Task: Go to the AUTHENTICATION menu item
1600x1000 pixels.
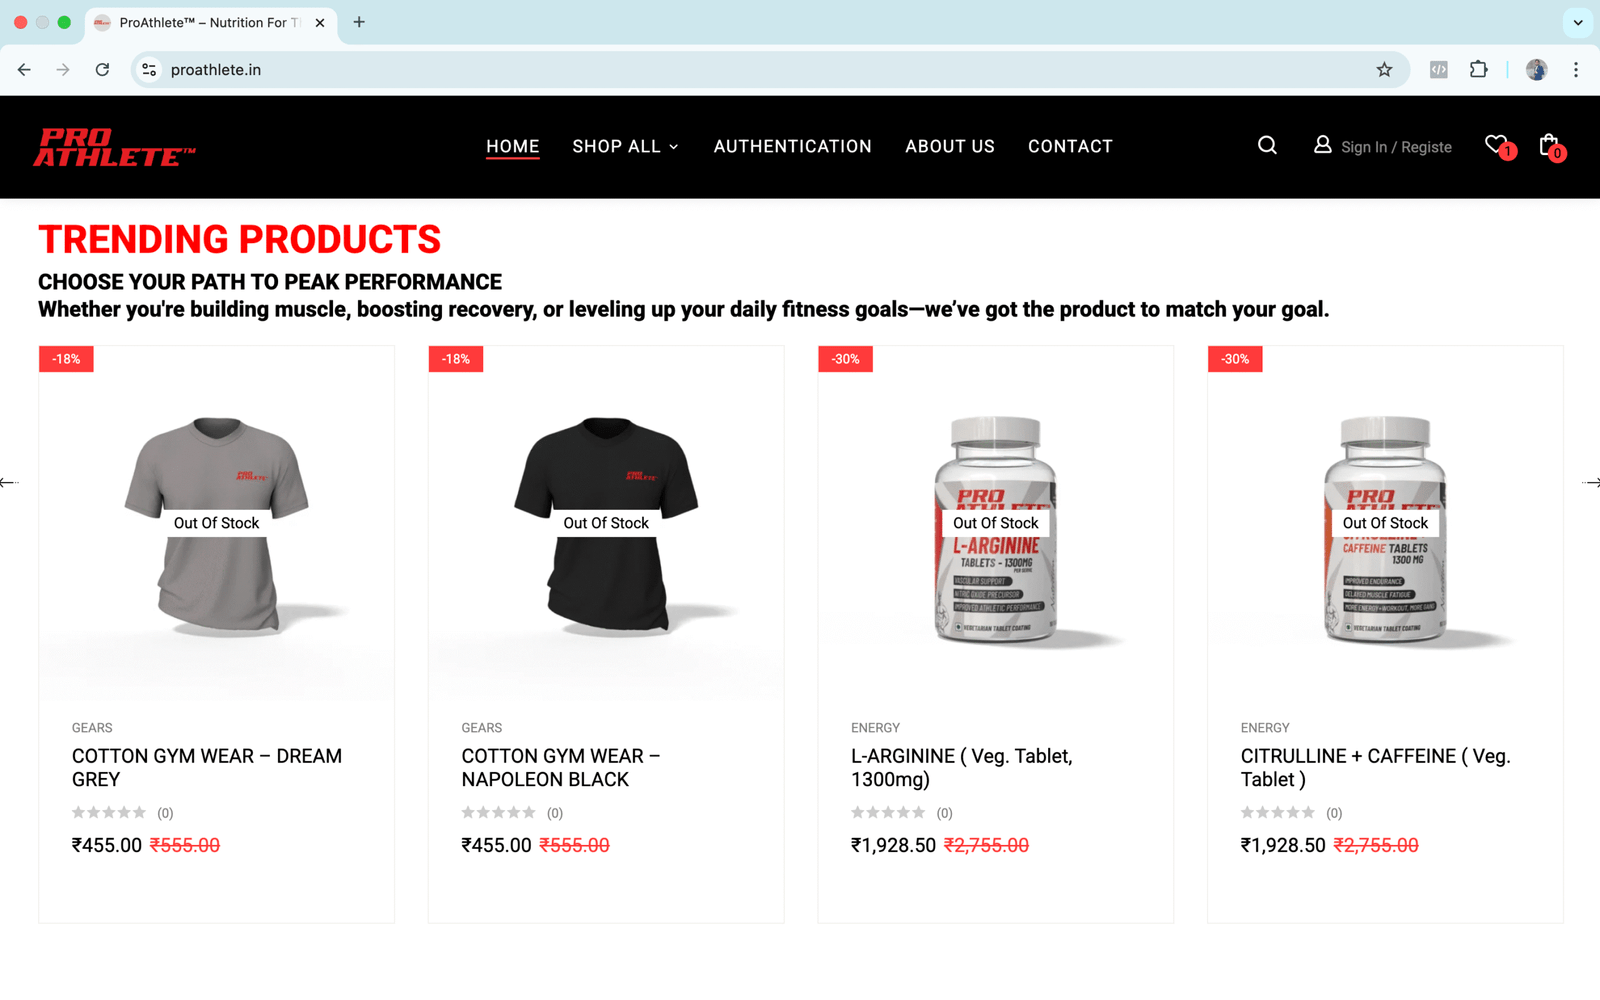Action: pos(793,146)
